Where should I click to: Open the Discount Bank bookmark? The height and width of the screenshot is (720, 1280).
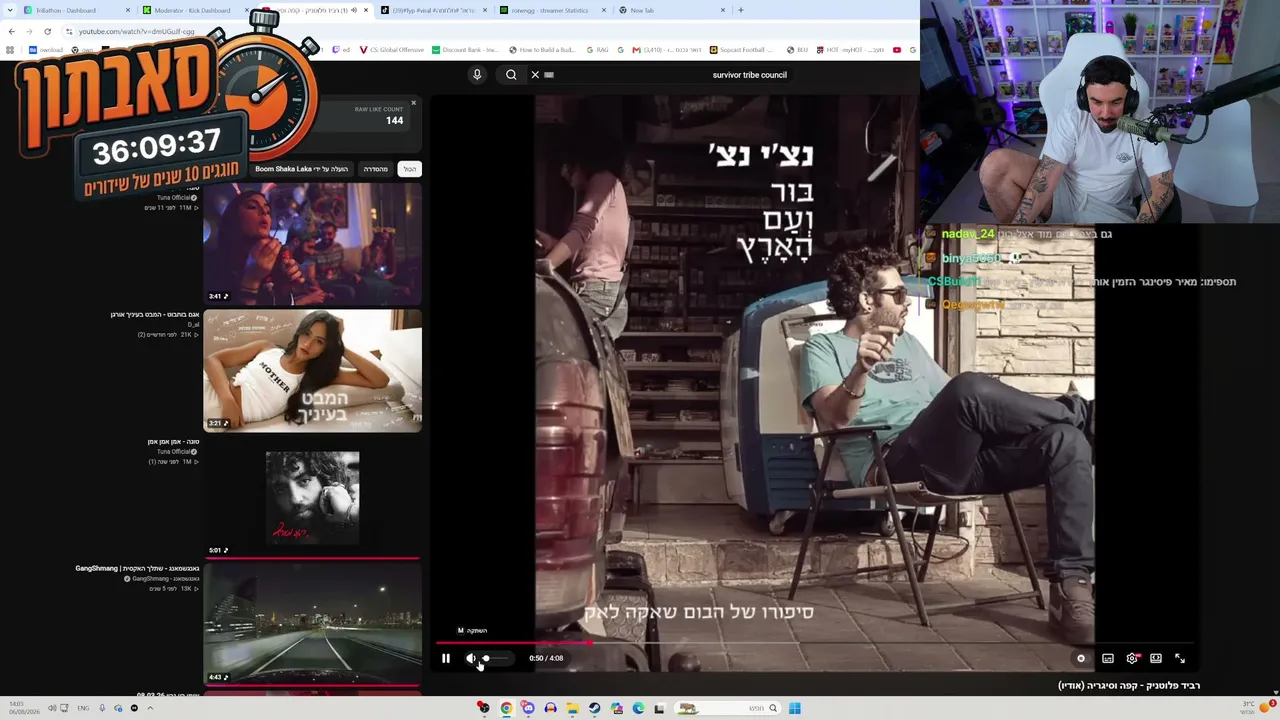[x=466, y=50]
